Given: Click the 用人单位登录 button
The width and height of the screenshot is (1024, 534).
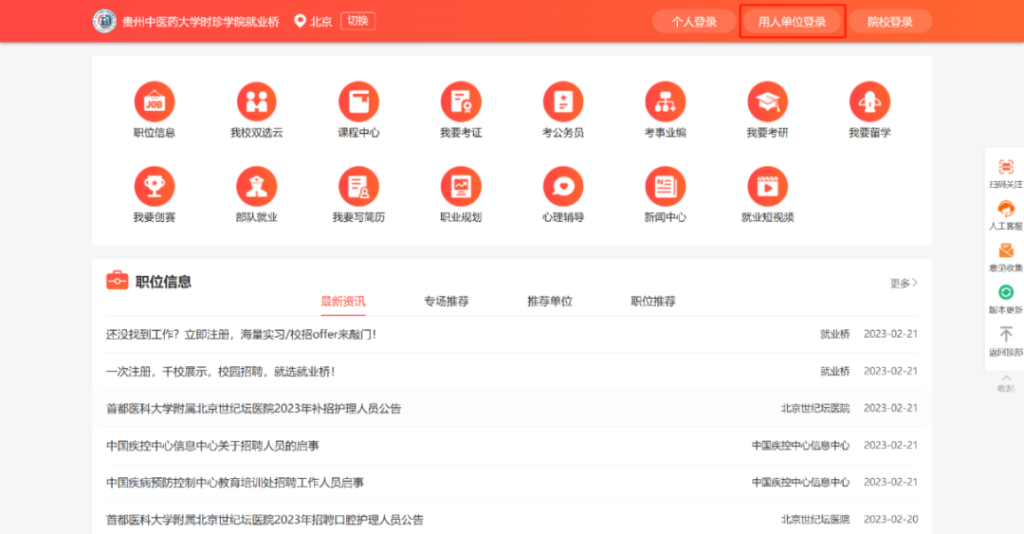Looking at the screenshot, I should [x=792, y=22].
